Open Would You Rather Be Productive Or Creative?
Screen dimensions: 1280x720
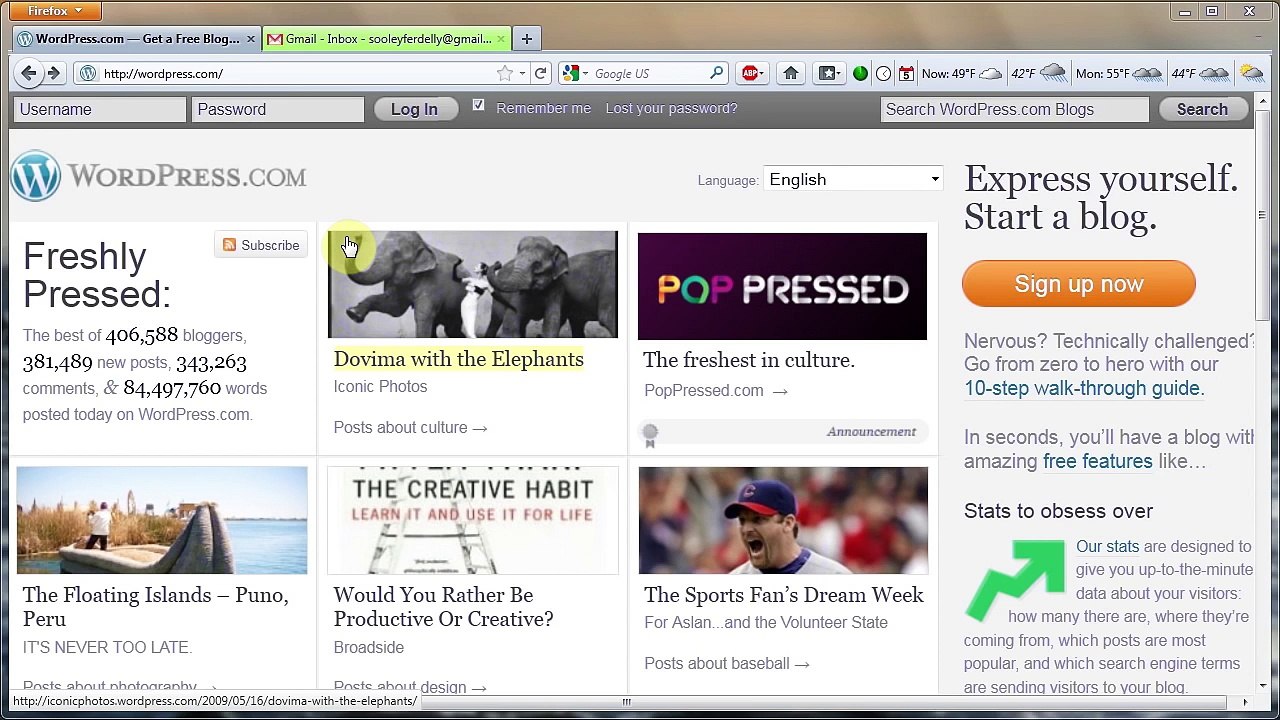pyautogui.click(x=443, y=607)
